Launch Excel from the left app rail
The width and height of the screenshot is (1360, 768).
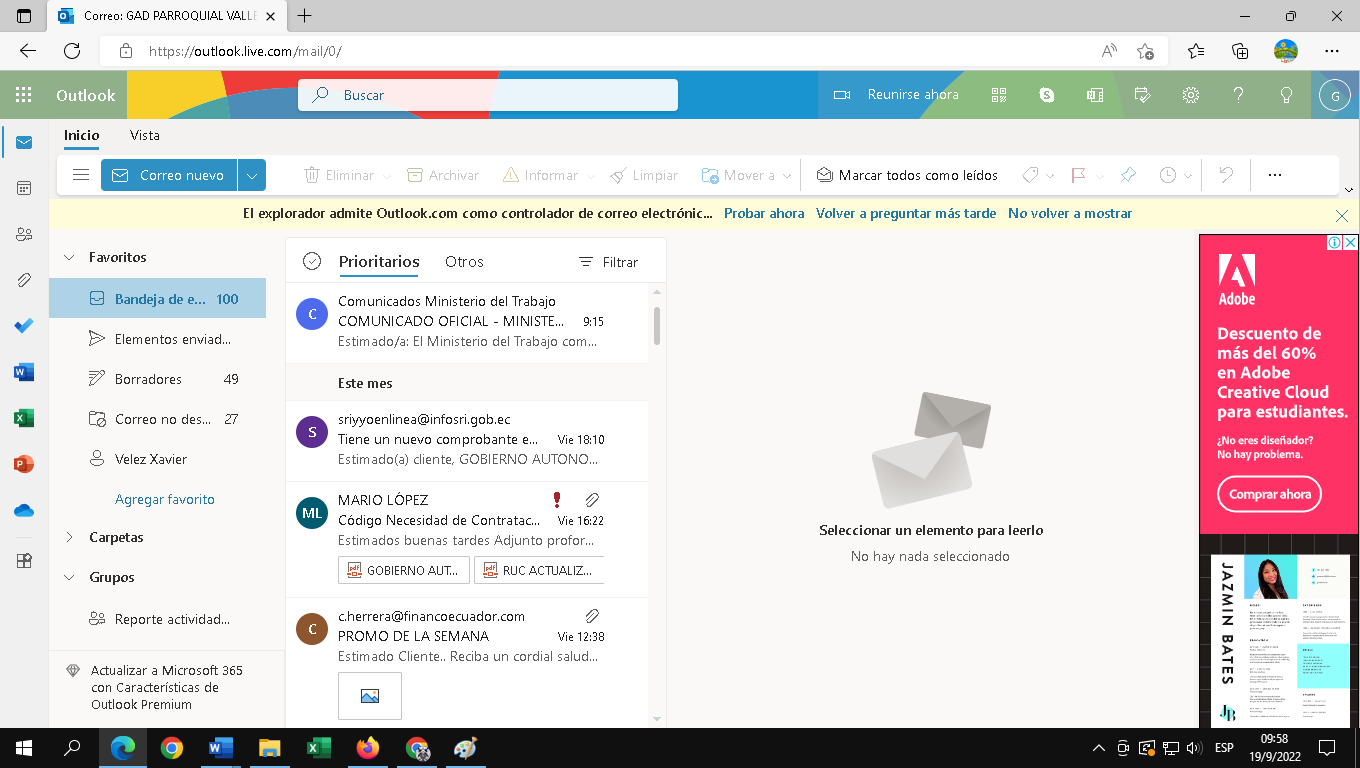[x=24, y=418]
